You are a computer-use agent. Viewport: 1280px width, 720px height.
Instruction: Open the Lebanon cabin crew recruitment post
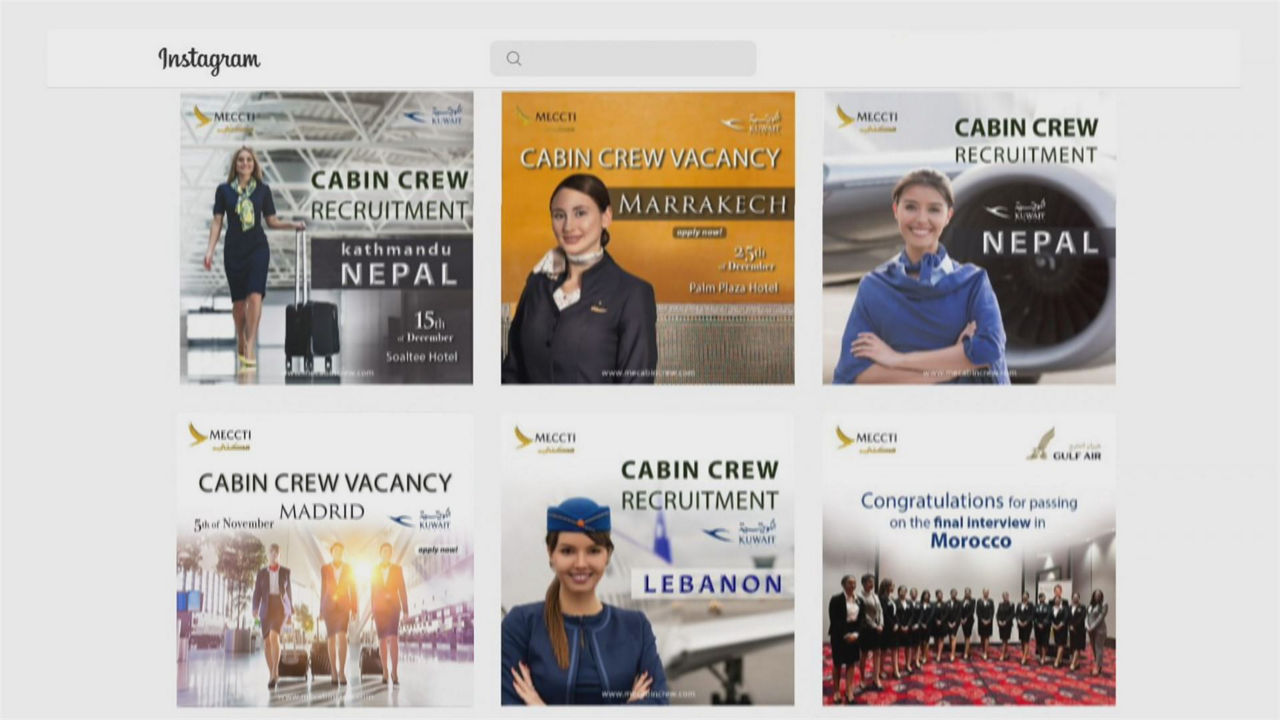(x=648, y=560)
